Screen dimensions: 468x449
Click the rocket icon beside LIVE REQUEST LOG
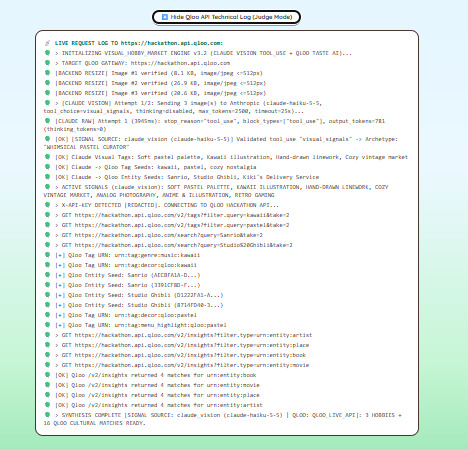click(x=47, y=43)
